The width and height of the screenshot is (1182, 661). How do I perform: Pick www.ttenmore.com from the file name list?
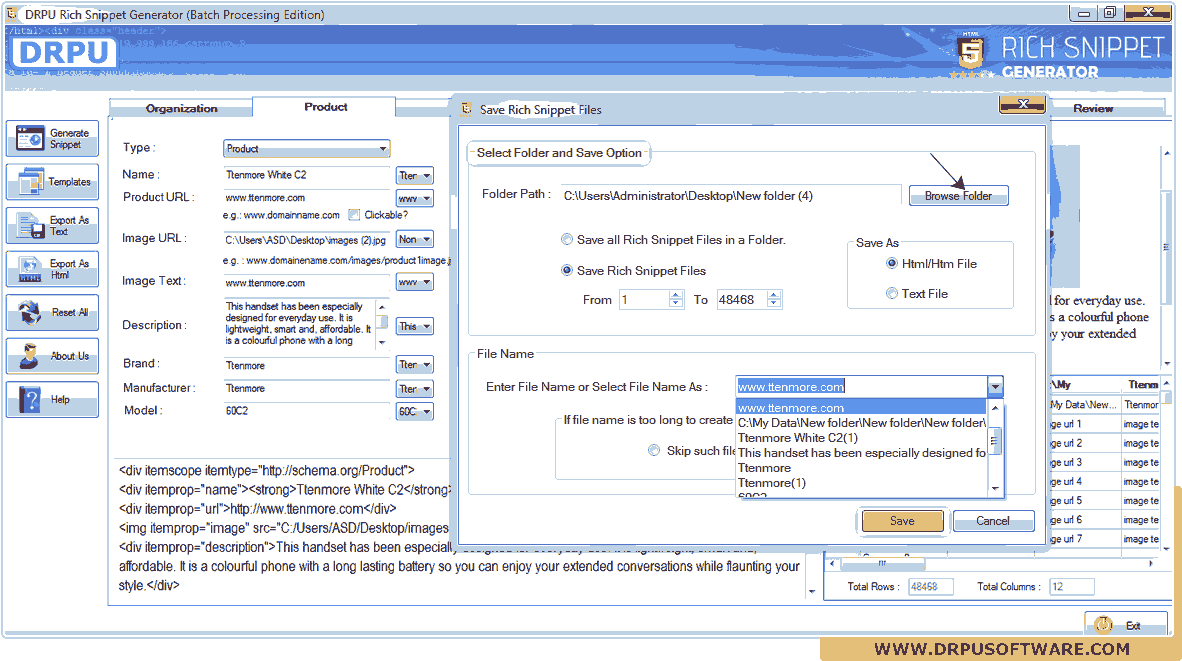861,408
